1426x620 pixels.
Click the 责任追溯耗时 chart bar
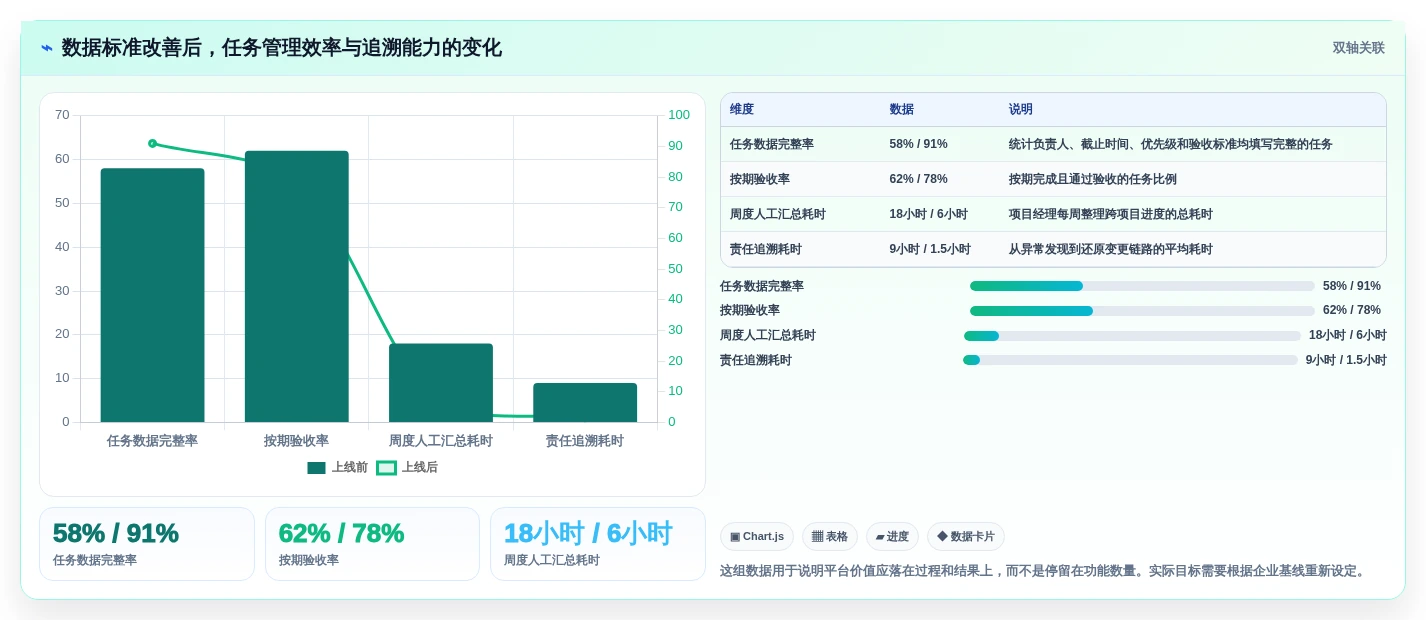[585, 402]
